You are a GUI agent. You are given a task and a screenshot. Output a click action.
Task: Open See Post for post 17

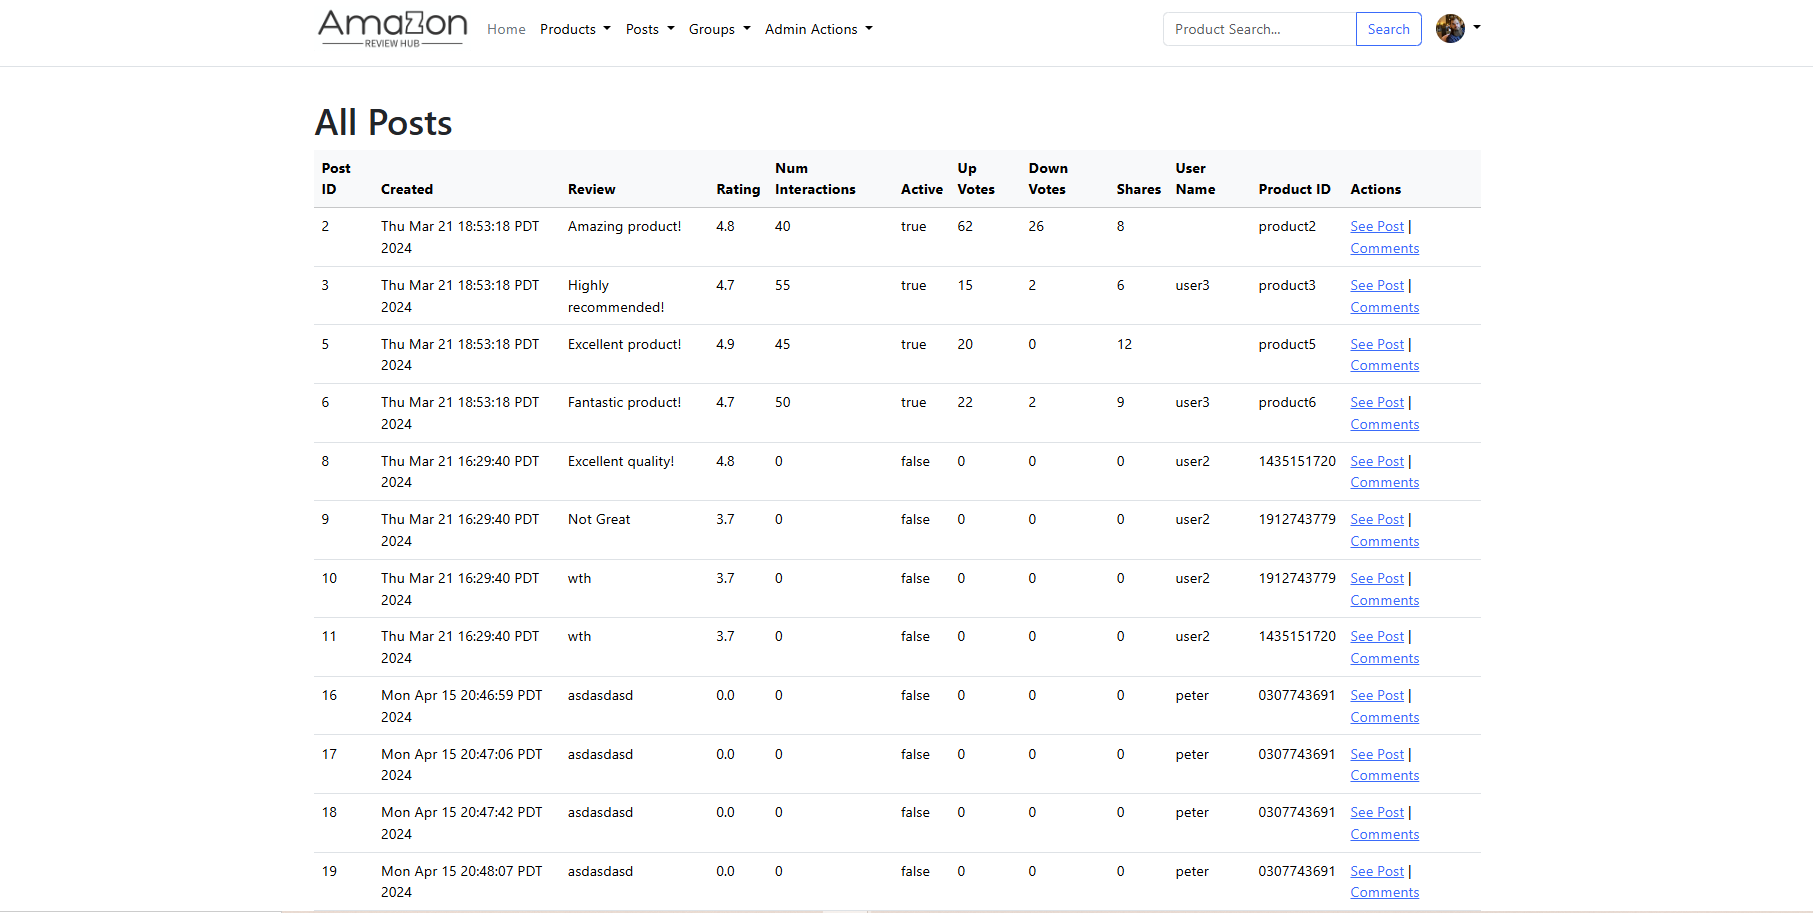(1377, 755)
